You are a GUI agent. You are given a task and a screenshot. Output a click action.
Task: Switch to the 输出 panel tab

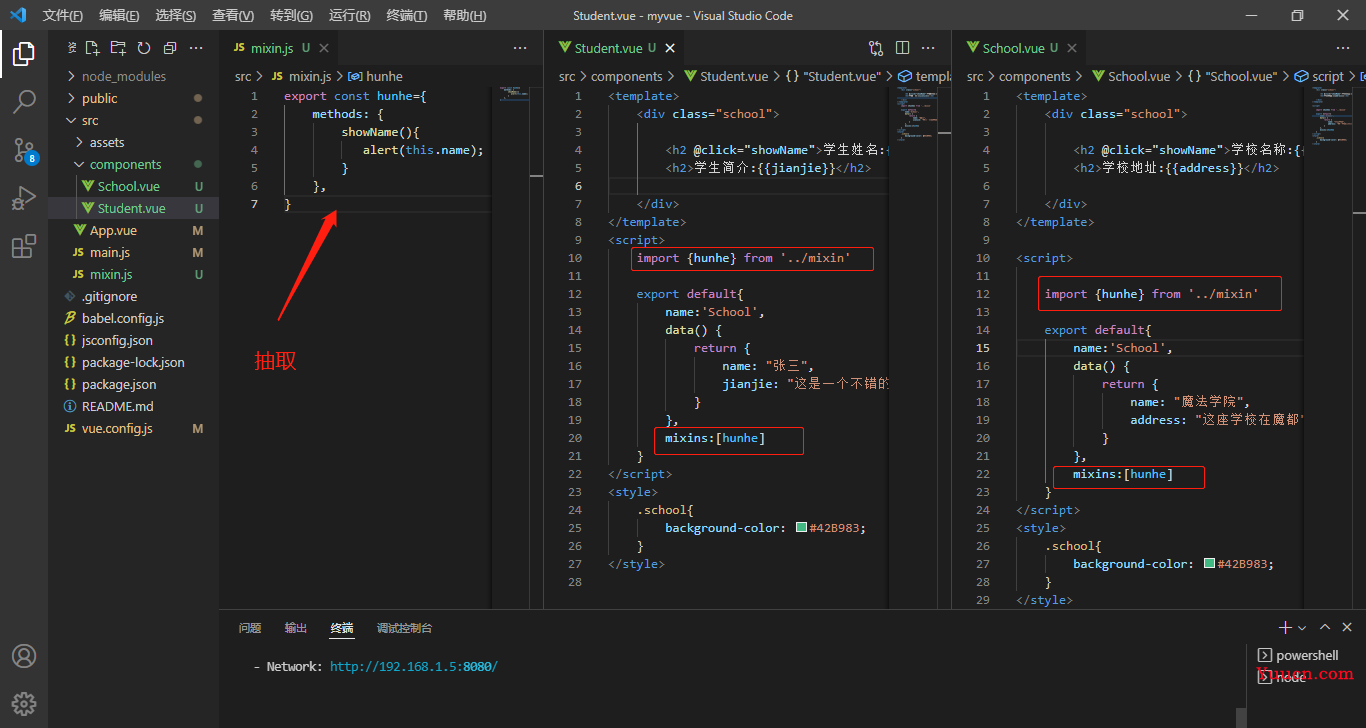(x=296, y=628)
